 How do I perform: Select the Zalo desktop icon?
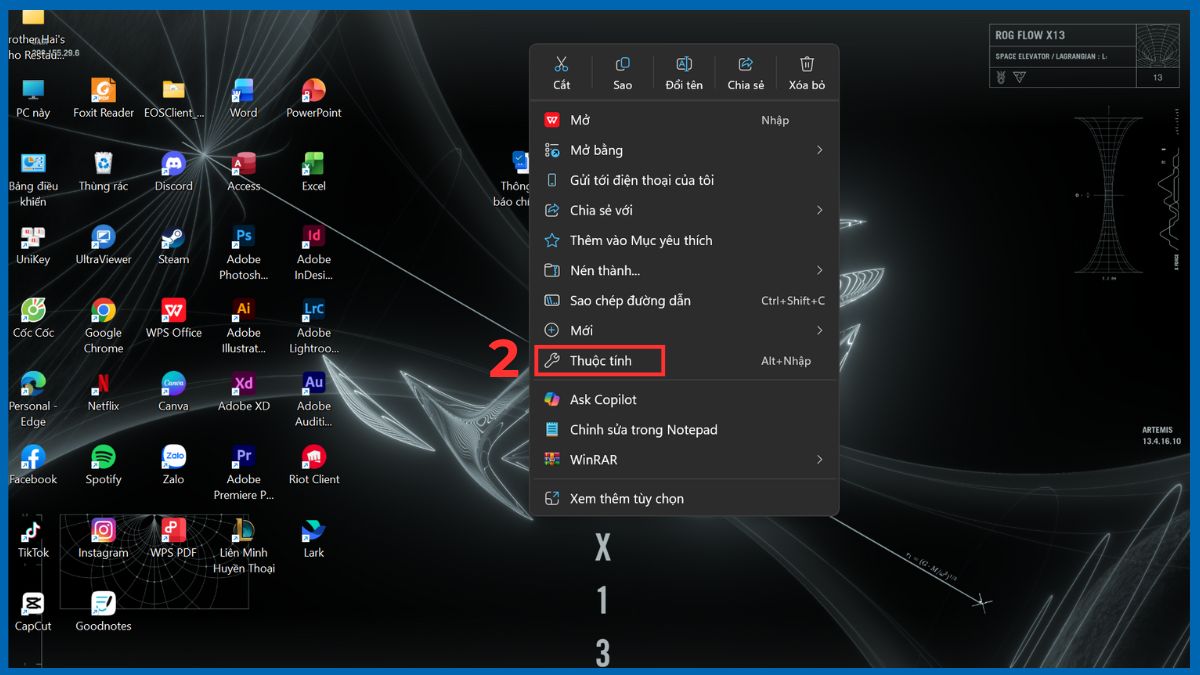tap(173, 465)
